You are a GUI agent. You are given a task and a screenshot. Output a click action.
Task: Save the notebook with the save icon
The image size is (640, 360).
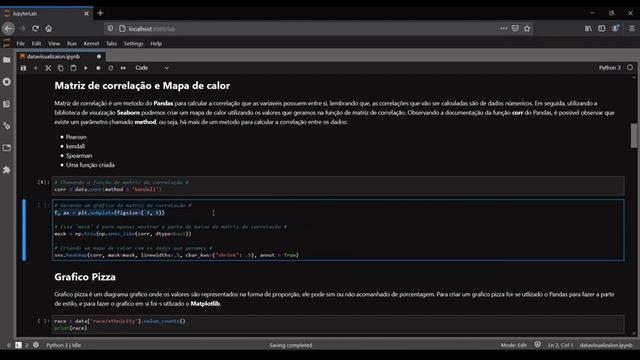(x=23, y=68)
